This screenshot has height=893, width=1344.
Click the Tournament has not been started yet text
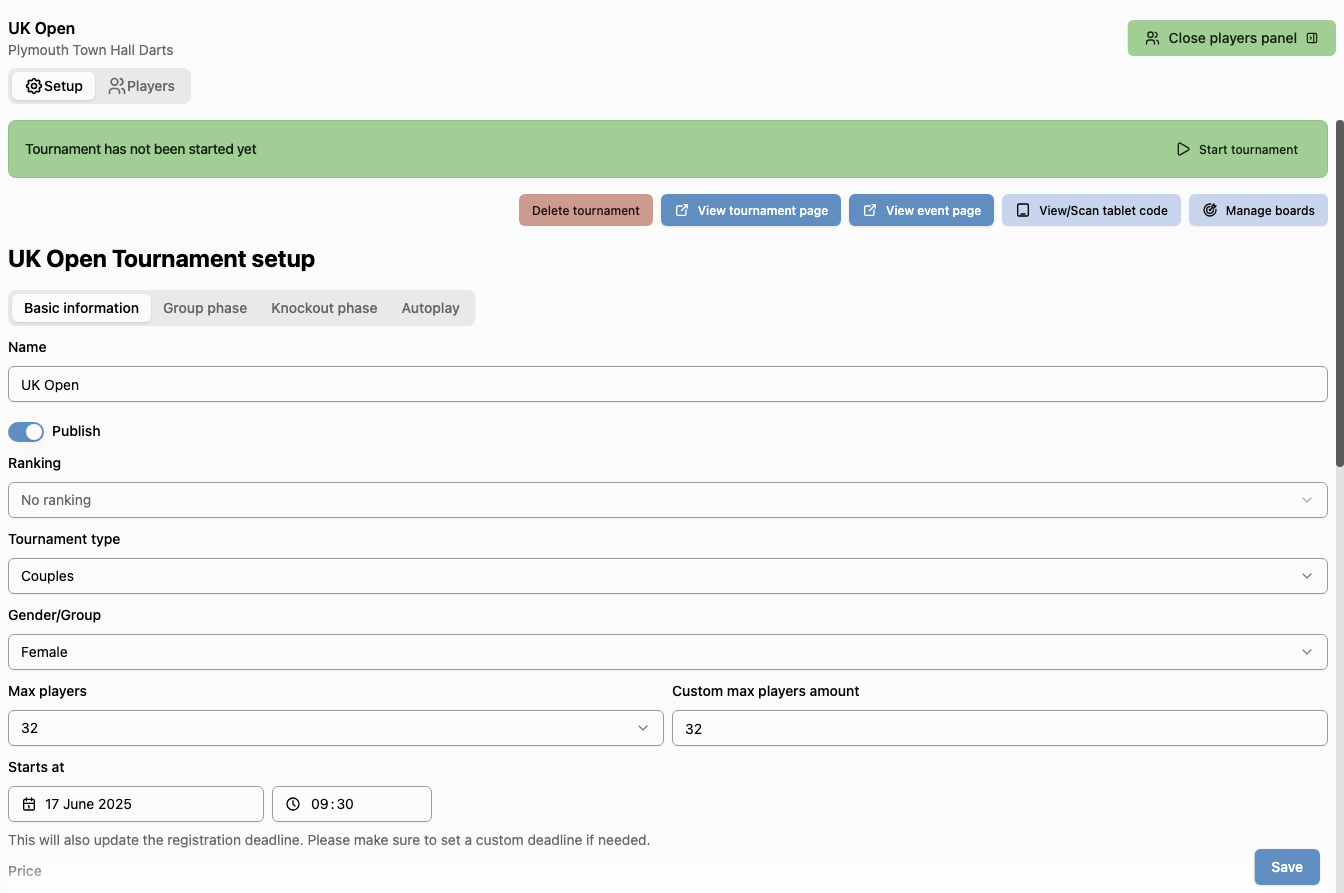point(141,149)
